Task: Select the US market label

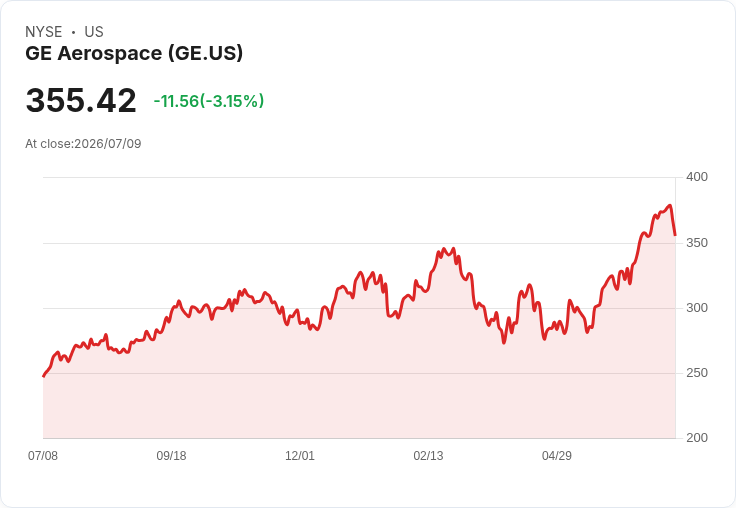Action: coord(94,32)
